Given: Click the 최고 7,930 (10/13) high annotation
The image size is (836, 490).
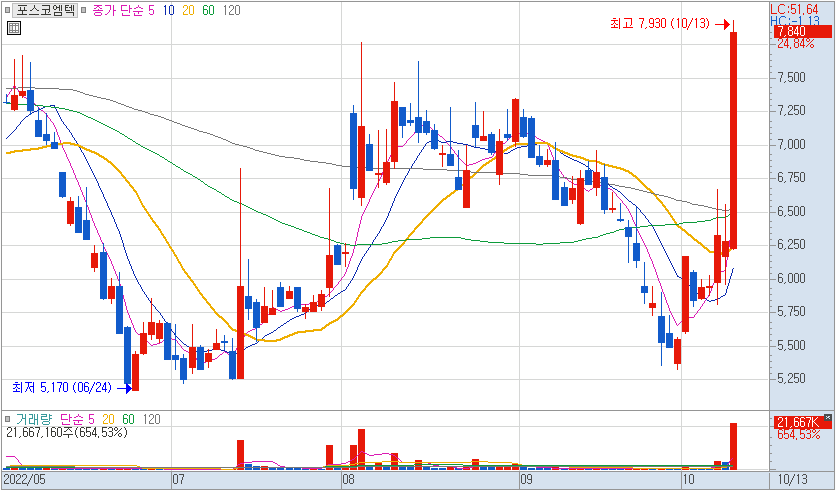Looking at the screenshot, I should point(660,23).
